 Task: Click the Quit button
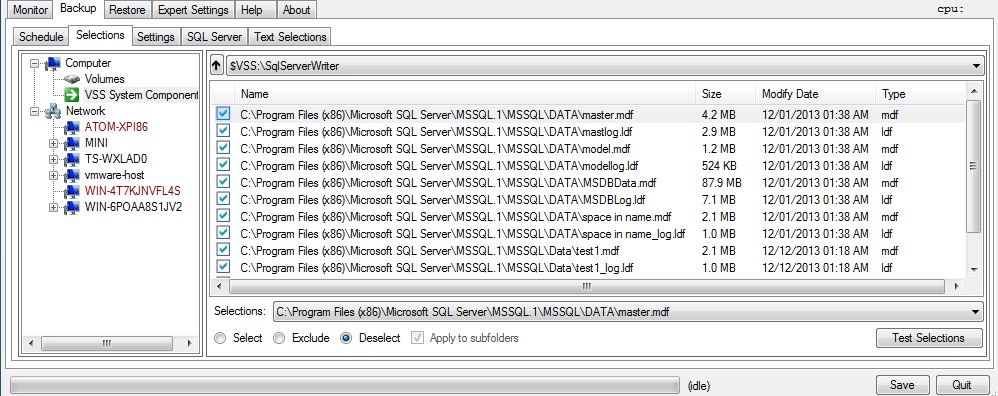[x=962, y=385]
